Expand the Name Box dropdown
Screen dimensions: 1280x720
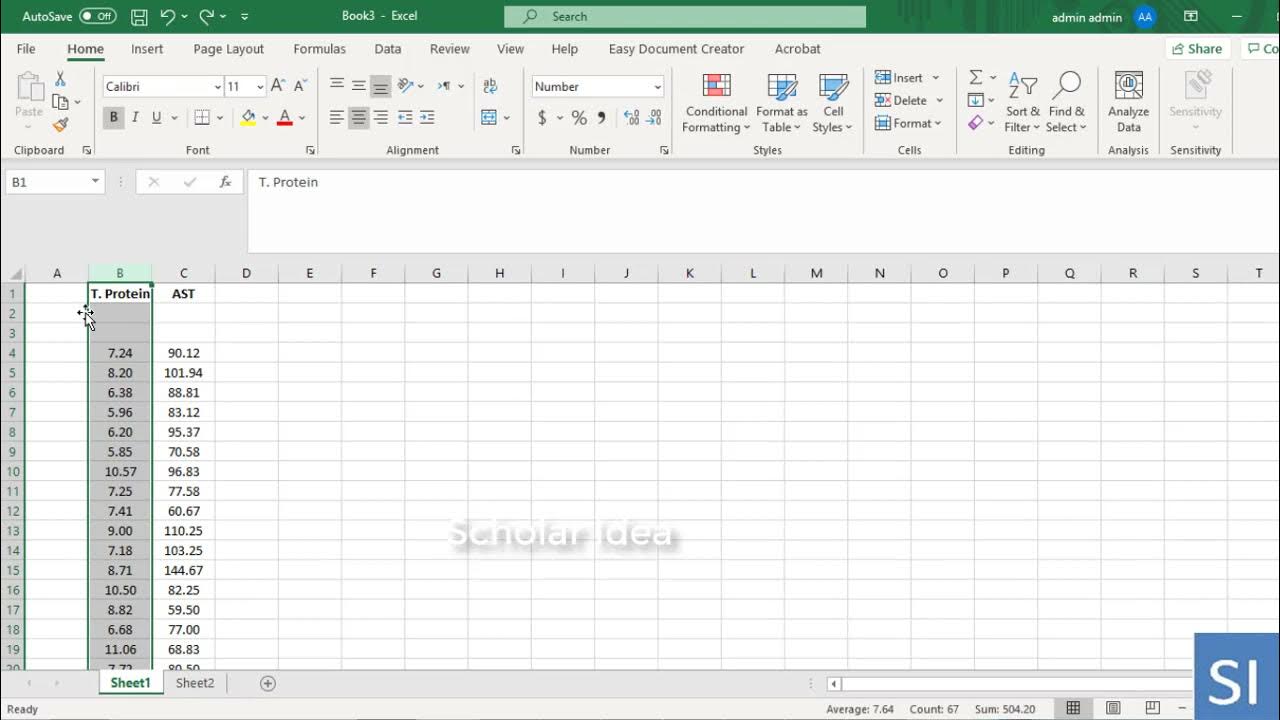pos(96,182)
